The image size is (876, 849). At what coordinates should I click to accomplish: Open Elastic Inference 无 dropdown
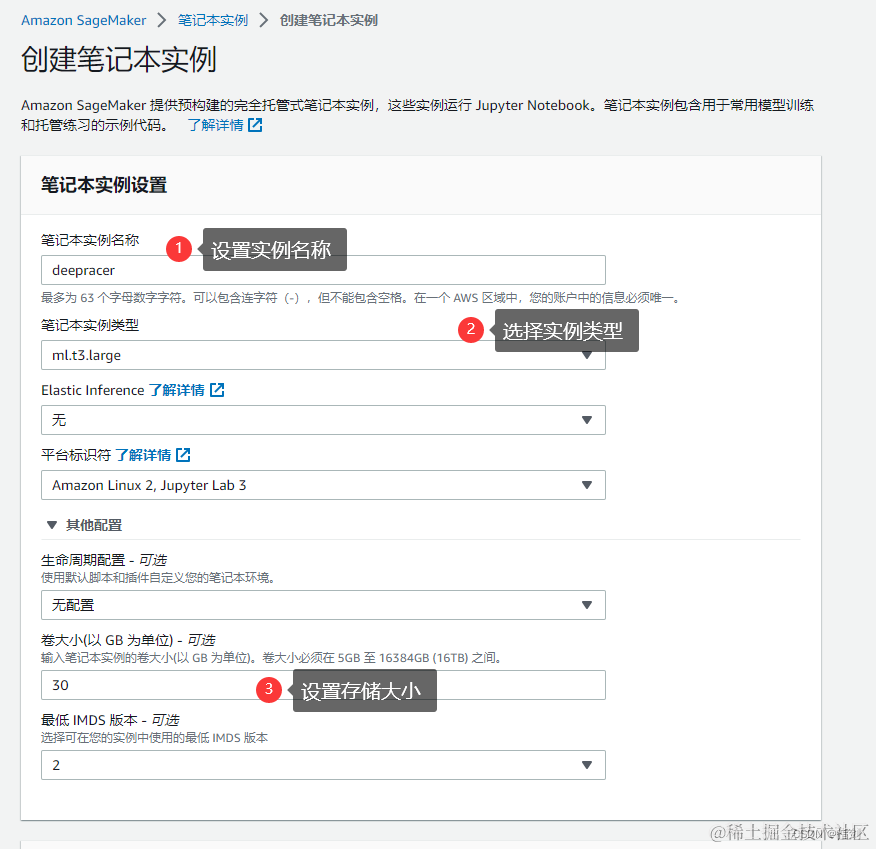tap(323, 420)
